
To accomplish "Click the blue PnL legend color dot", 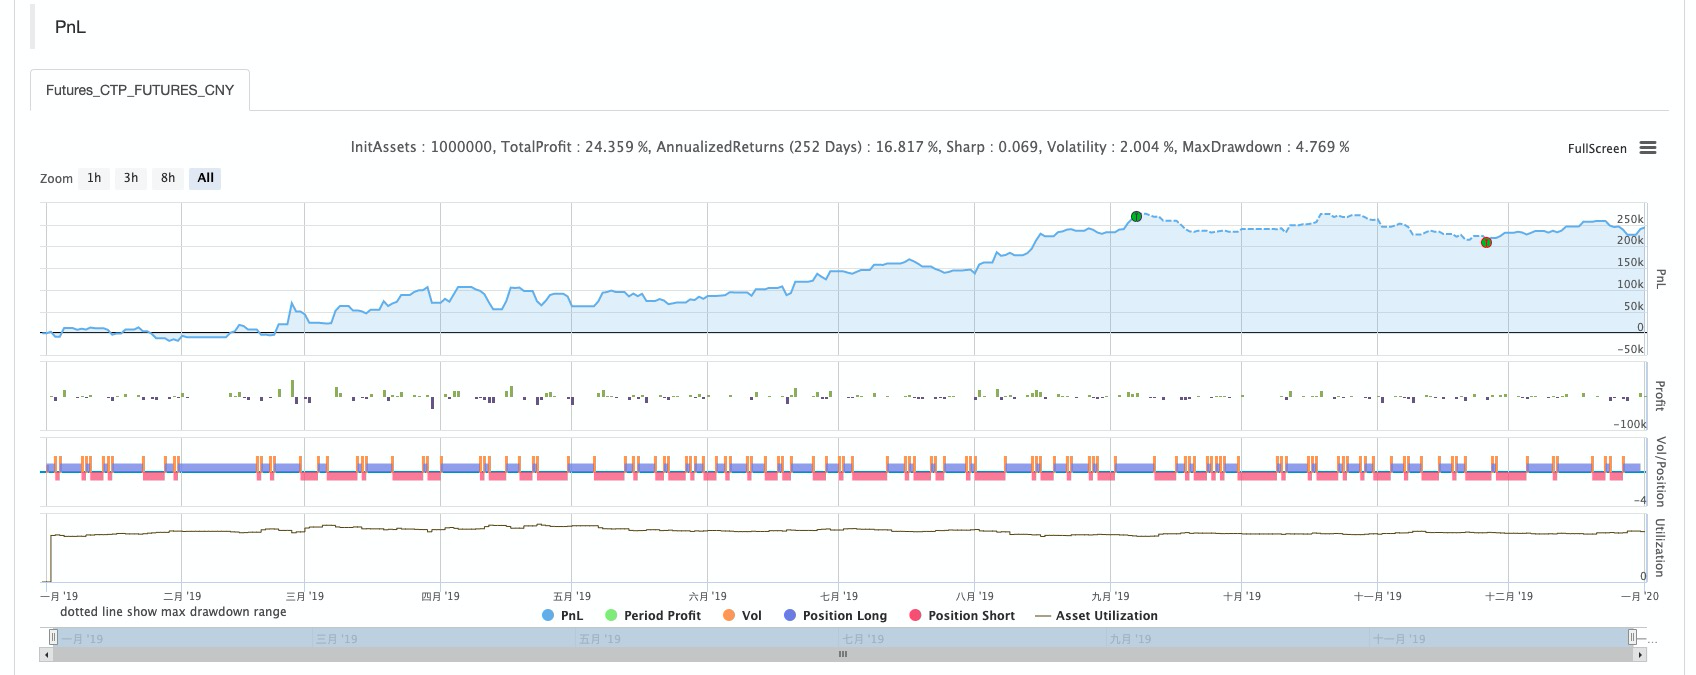I will coord(547,616).
